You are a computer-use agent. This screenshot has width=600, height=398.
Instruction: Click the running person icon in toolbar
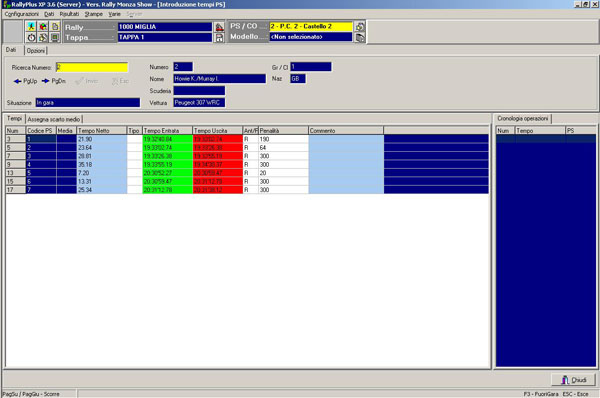pyautogui.click(x=31, y=26)
